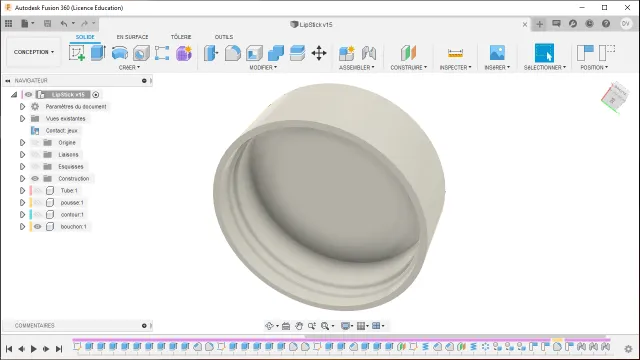Expand the Esquisses folder

click(22, 167)
